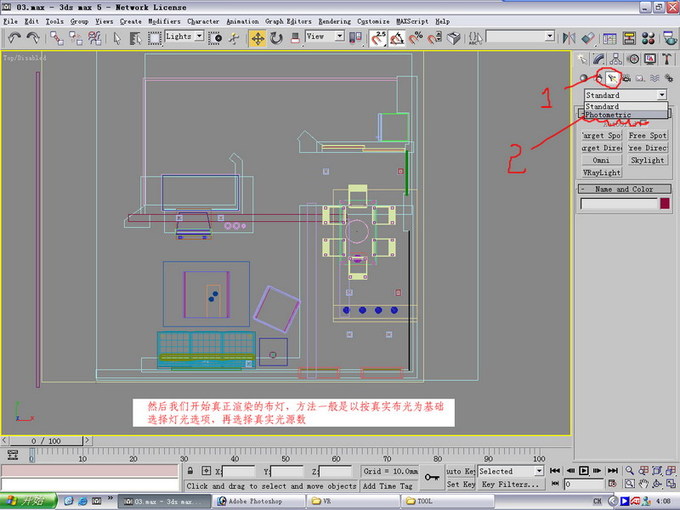
Task: Click the Align tool icon
Action: coord(588,38)
